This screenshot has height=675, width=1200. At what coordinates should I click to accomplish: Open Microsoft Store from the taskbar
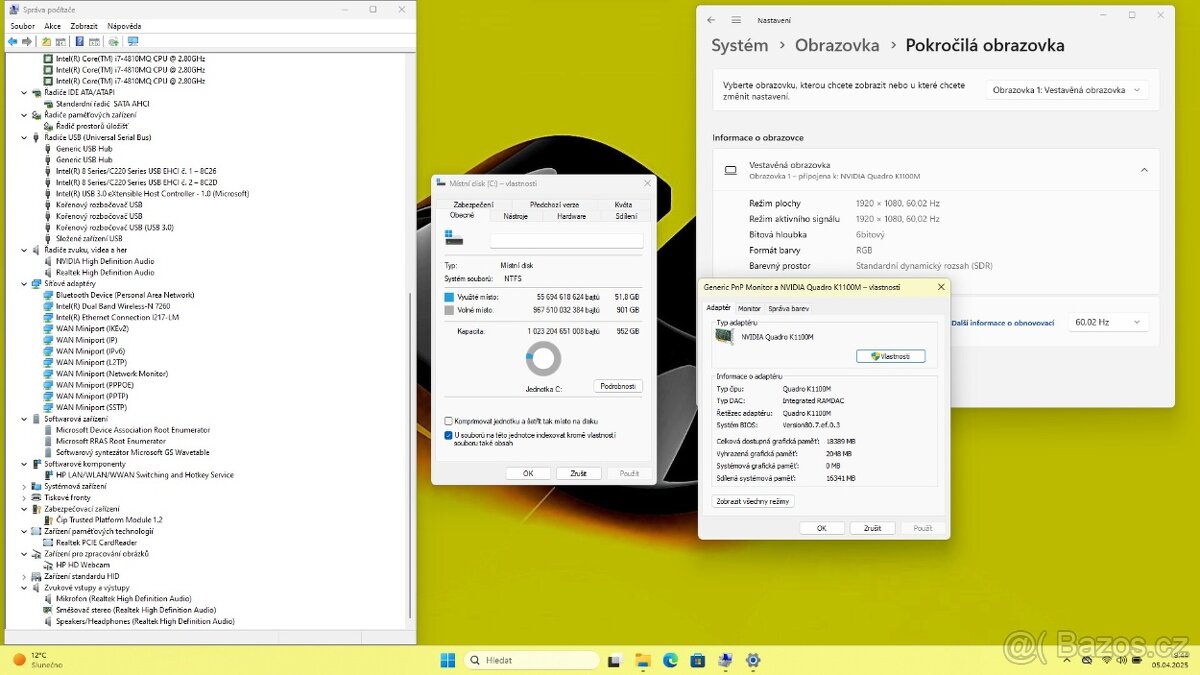point(697,660)
